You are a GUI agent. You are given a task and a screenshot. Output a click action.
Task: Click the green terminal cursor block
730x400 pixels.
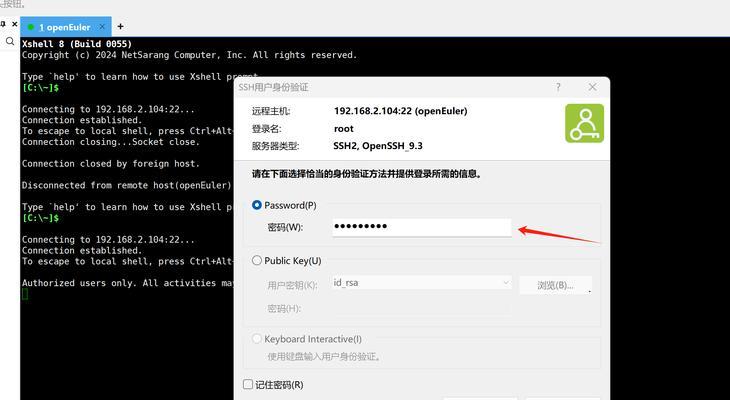[25, 294]
